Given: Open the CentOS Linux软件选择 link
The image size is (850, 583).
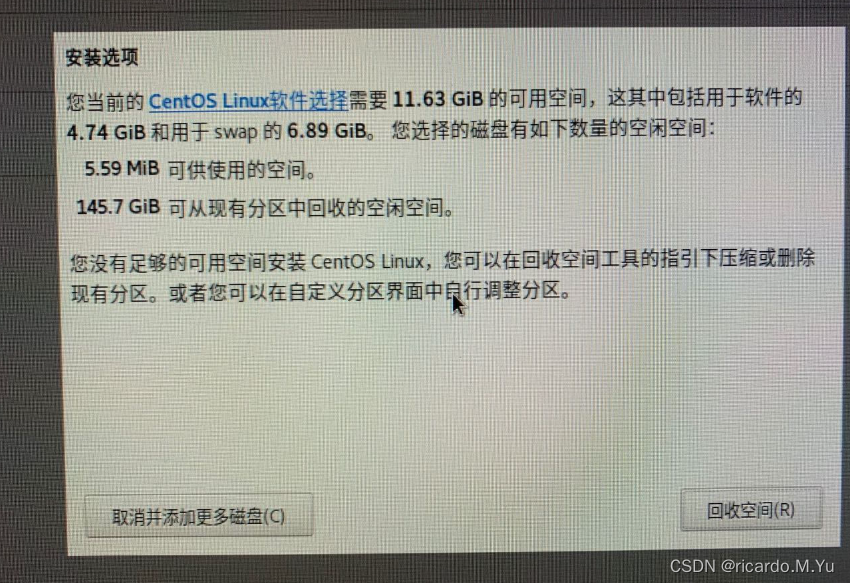Looking at the screenshot, I should pyautogui.click(x=248, y=101).
